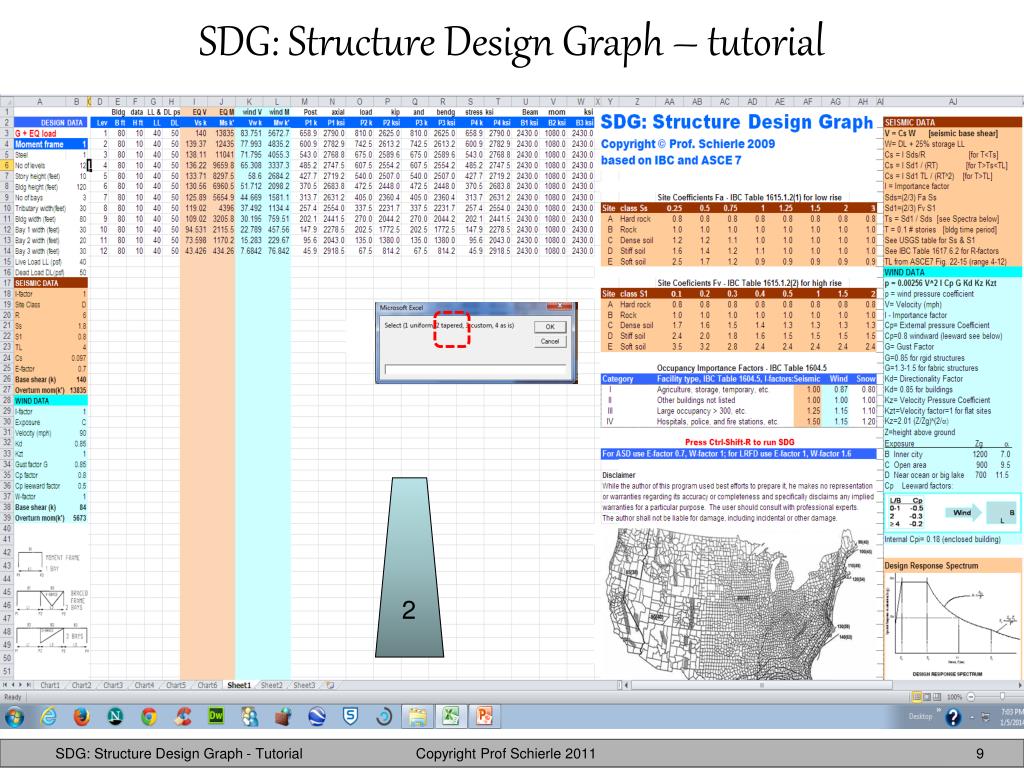Open Netscape Navigator from the taskbar

point(116,717)
